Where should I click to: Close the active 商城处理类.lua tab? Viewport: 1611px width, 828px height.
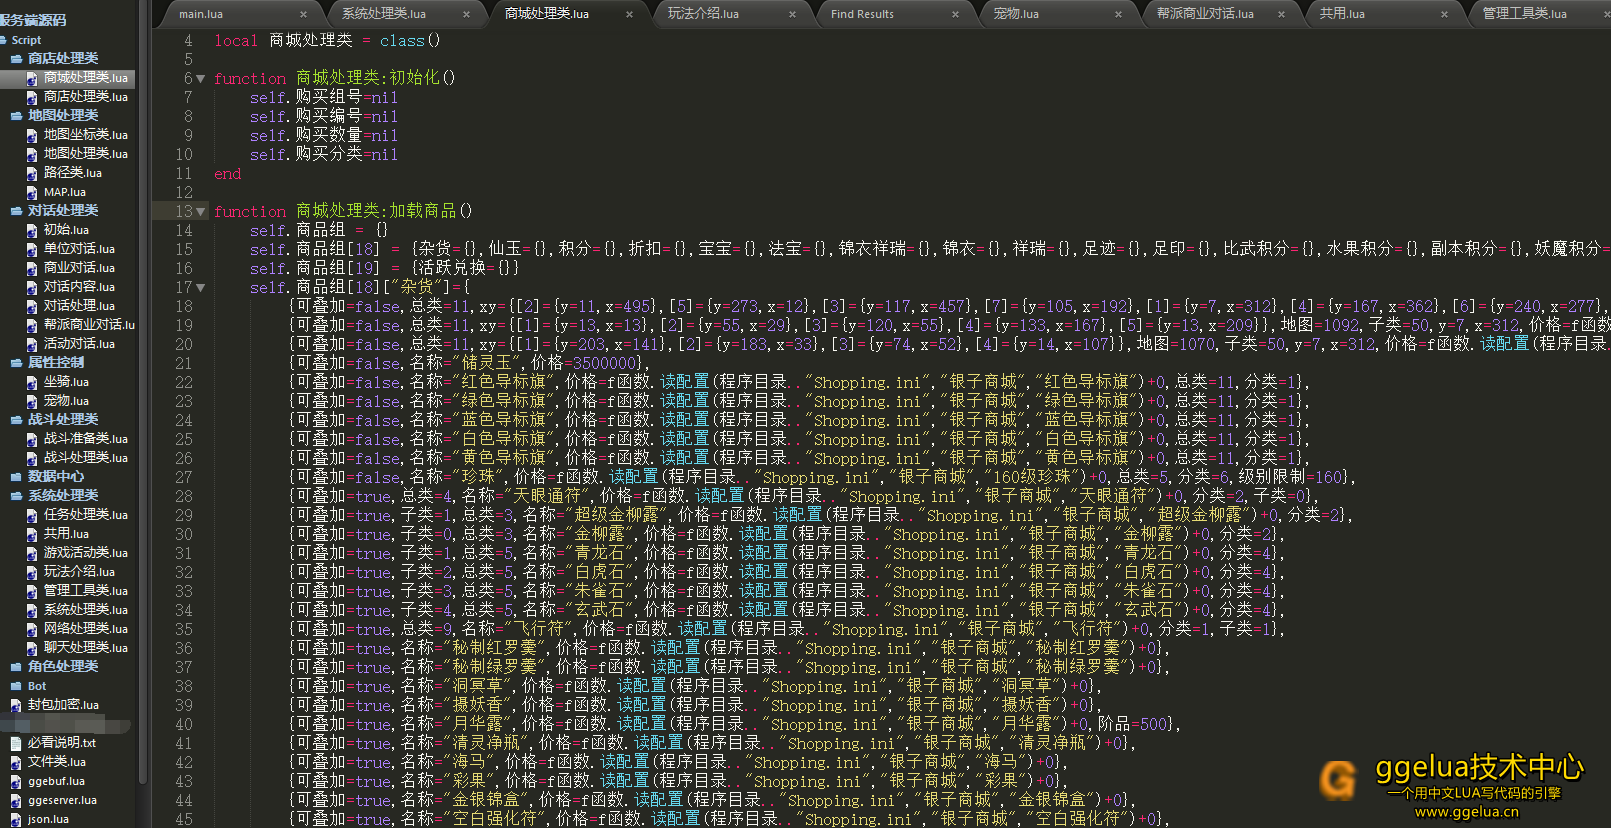tap(629, 14)
